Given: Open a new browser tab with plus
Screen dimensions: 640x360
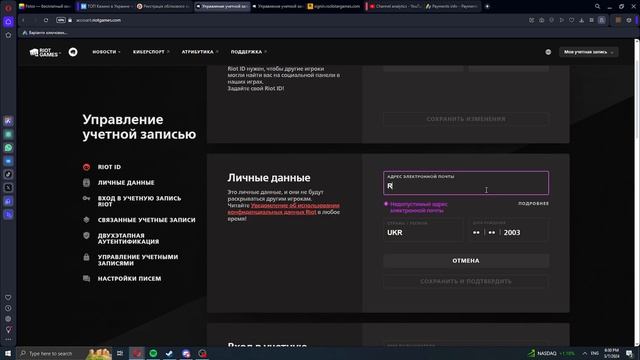Looking at the screenshot, I should 487,6.
